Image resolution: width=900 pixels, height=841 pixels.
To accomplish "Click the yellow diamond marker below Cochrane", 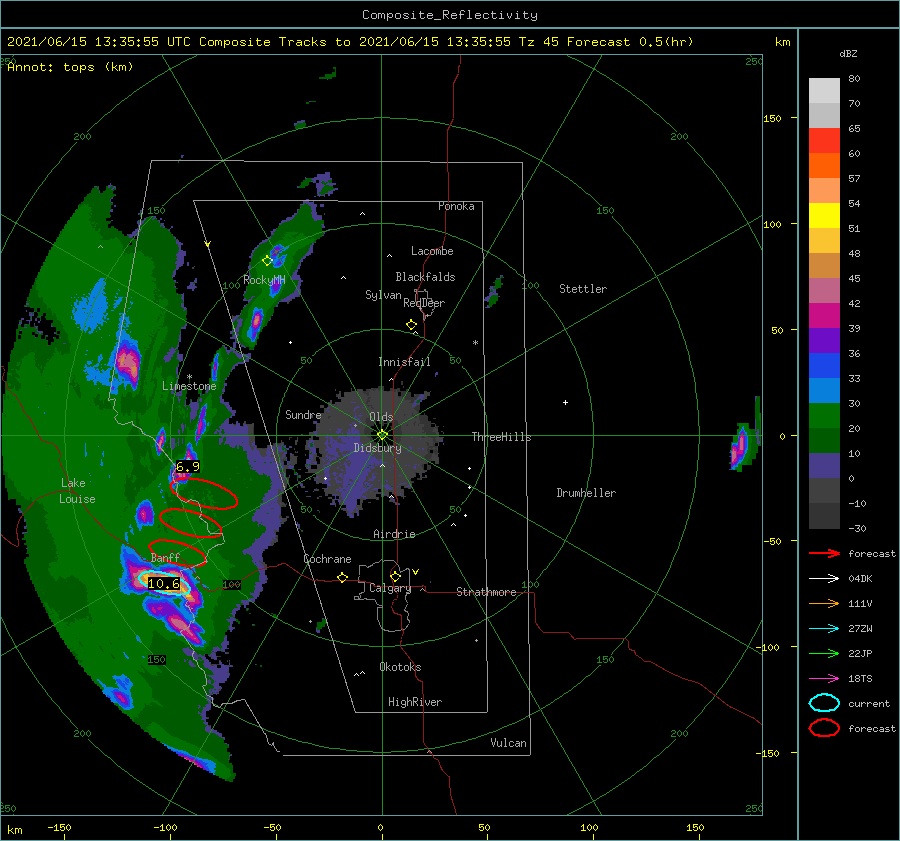I will click(x=342, y=577).
